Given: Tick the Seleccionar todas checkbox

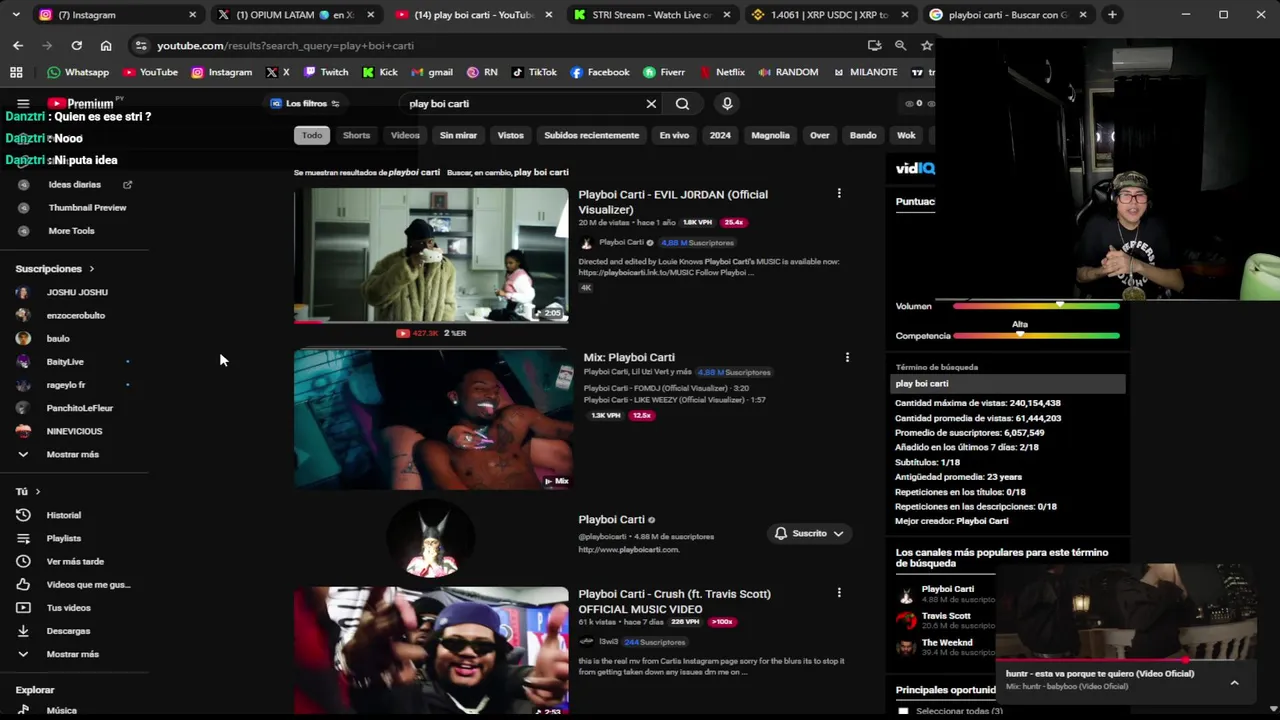Looking at the screenshot, I should tap(904, 711).
